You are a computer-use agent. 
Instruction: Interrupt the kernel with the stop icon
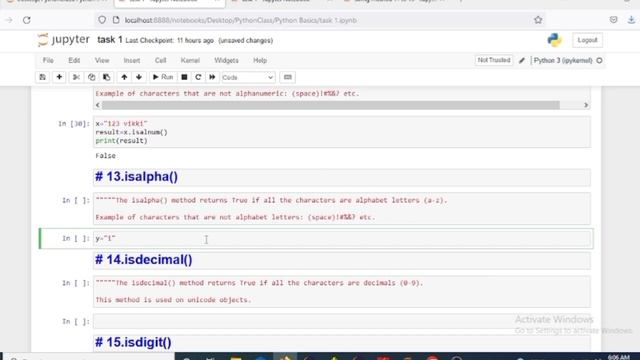(184, 77)
